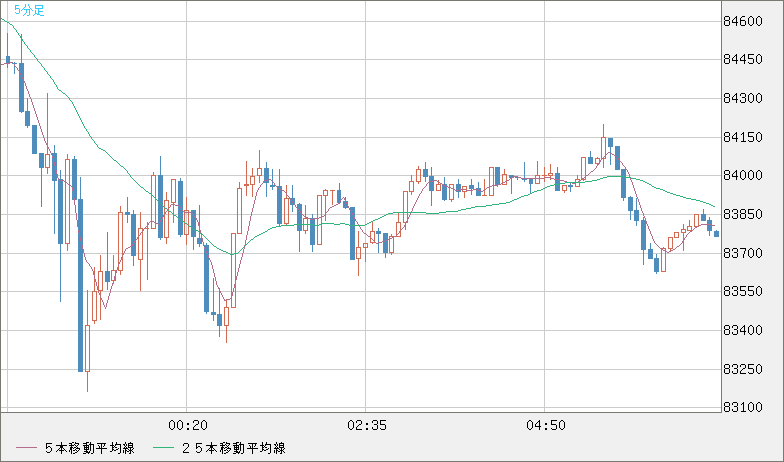
Task: Click the 84600 price axis label
Action: click(743, 21)
